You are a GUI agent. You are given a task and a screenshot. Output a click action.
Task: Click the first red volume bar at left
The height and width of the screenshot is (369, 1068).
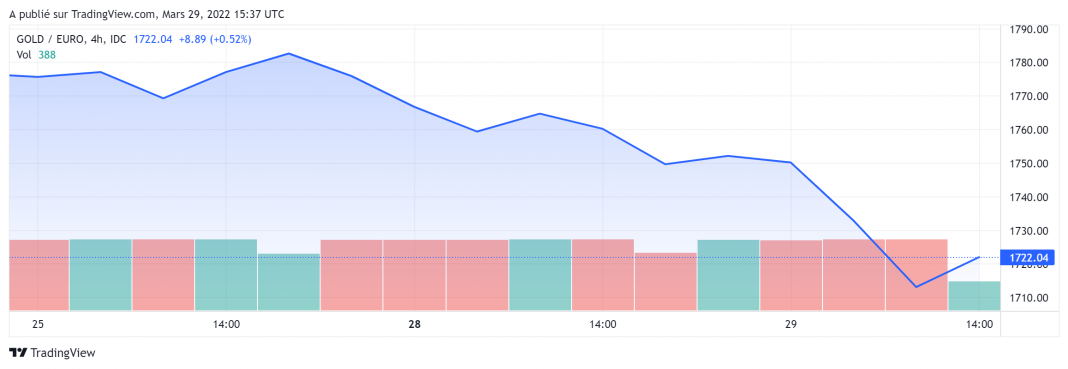tap(39, 275)
